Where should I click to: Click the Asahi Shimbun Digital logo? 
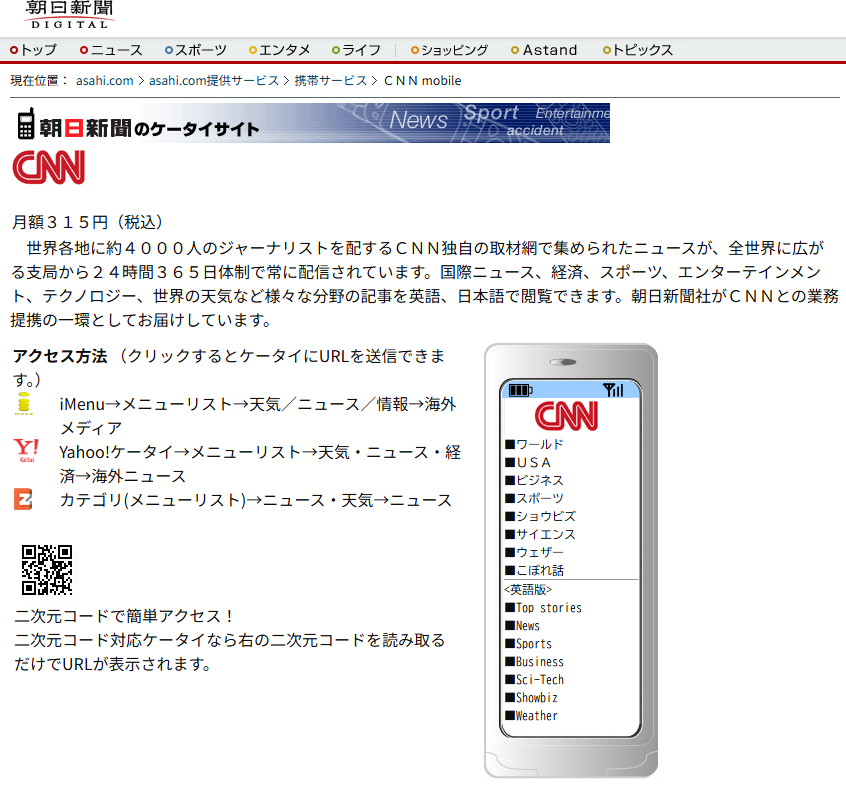pos(69,15)
